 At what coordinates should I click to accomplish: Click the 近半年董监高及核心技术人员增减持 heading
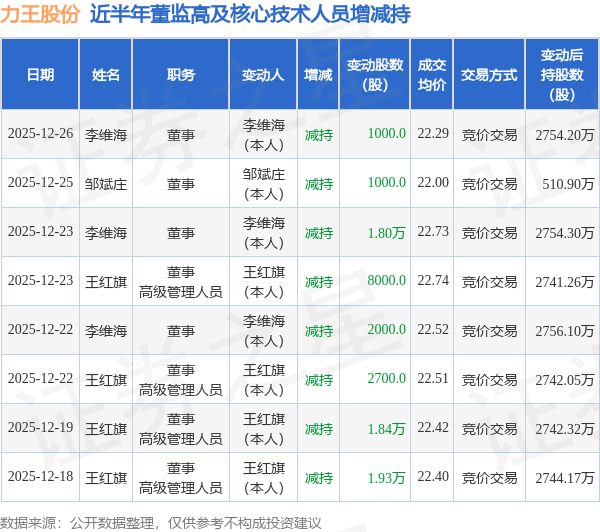(250, 15)
